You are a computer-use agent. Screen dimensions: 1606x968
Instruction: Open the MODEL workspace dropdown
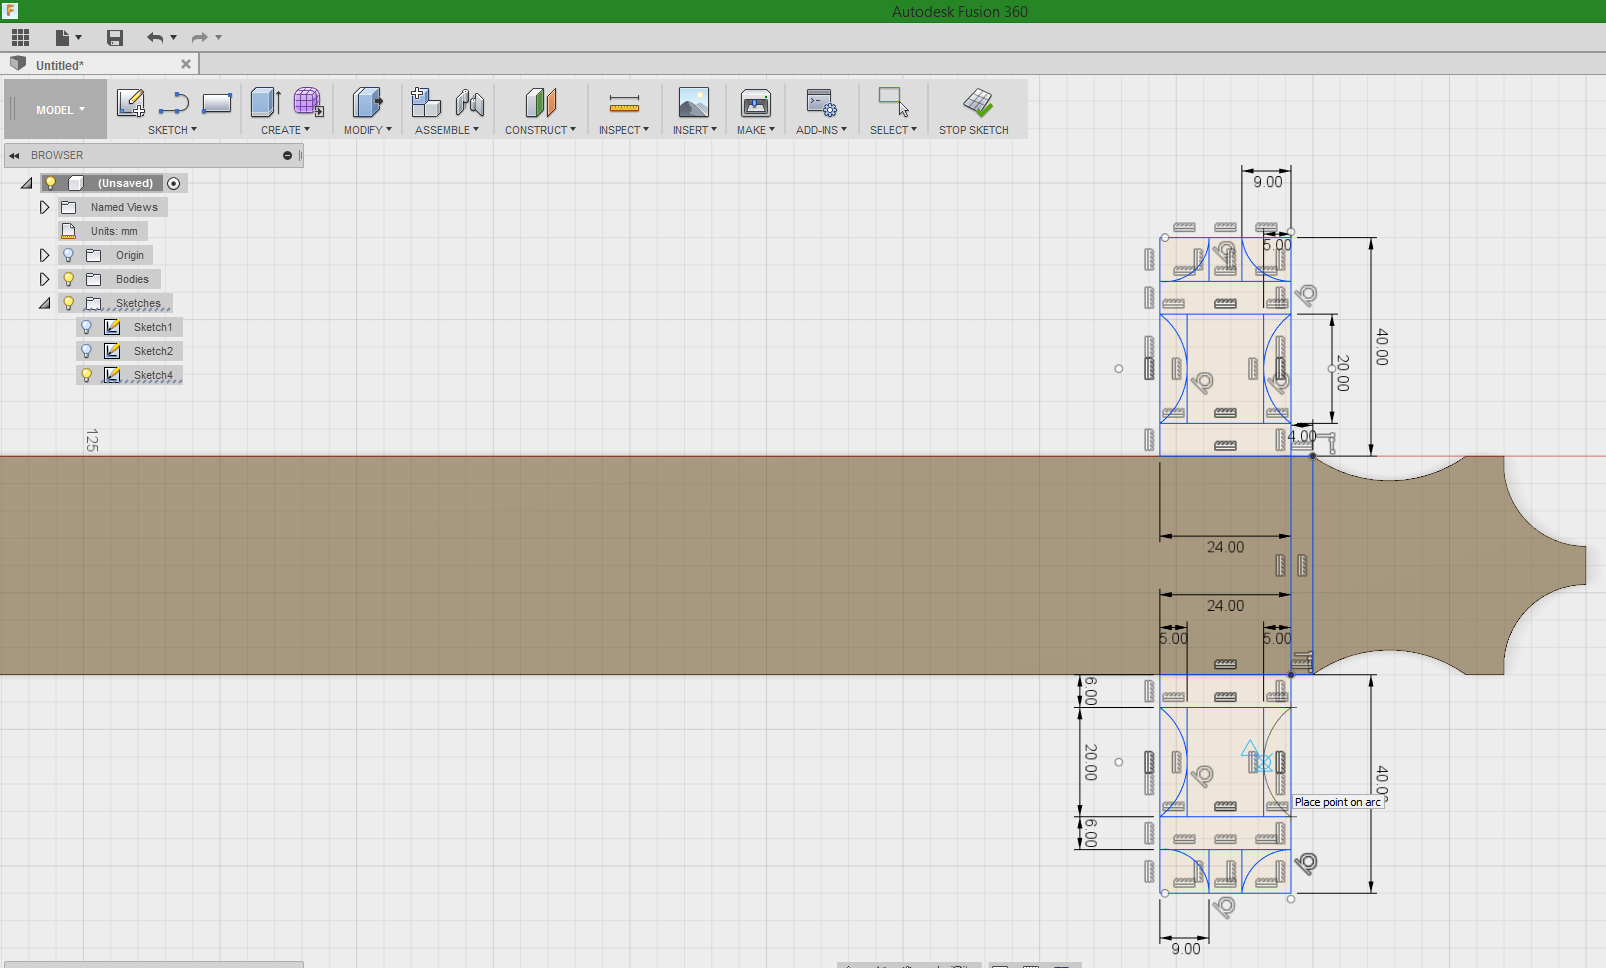[56, 110]
